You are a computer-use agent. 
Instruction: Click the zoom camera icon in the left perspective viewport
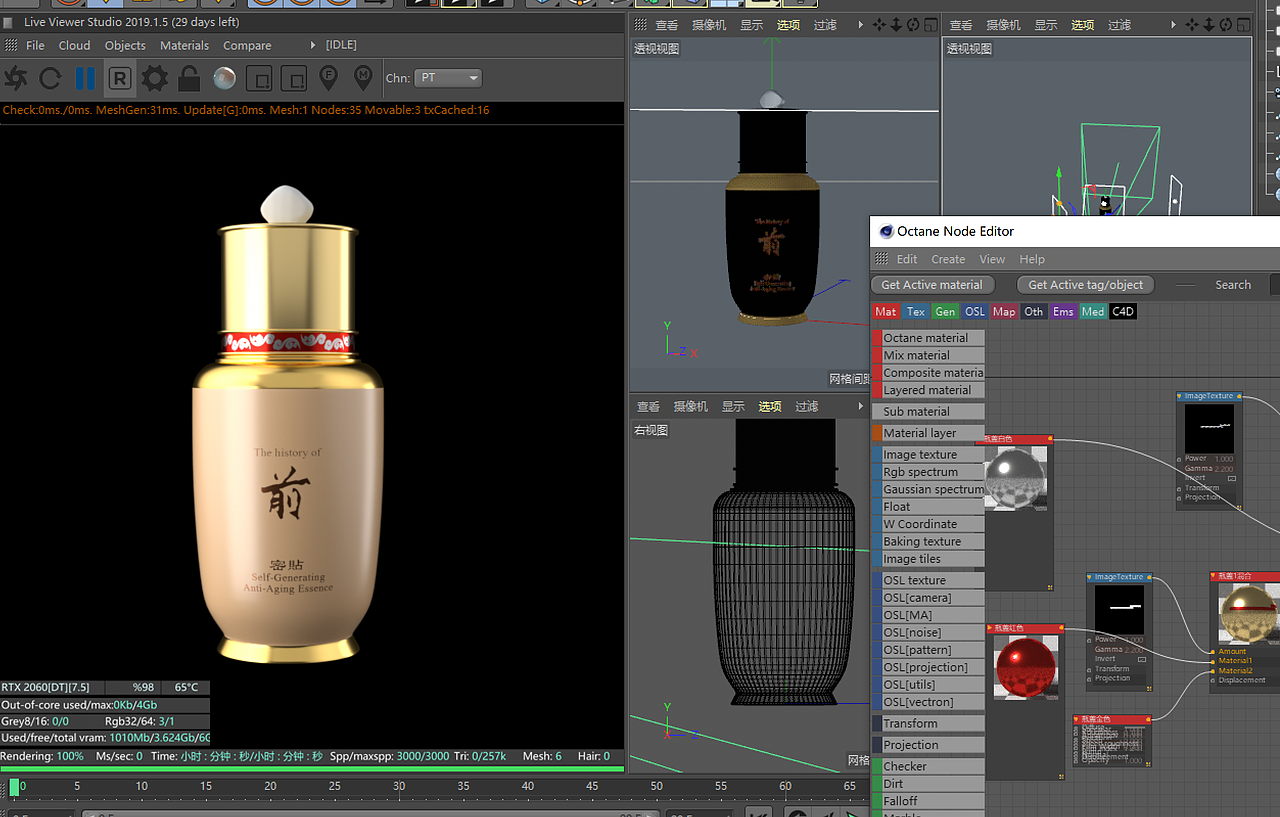click(896, 25)
